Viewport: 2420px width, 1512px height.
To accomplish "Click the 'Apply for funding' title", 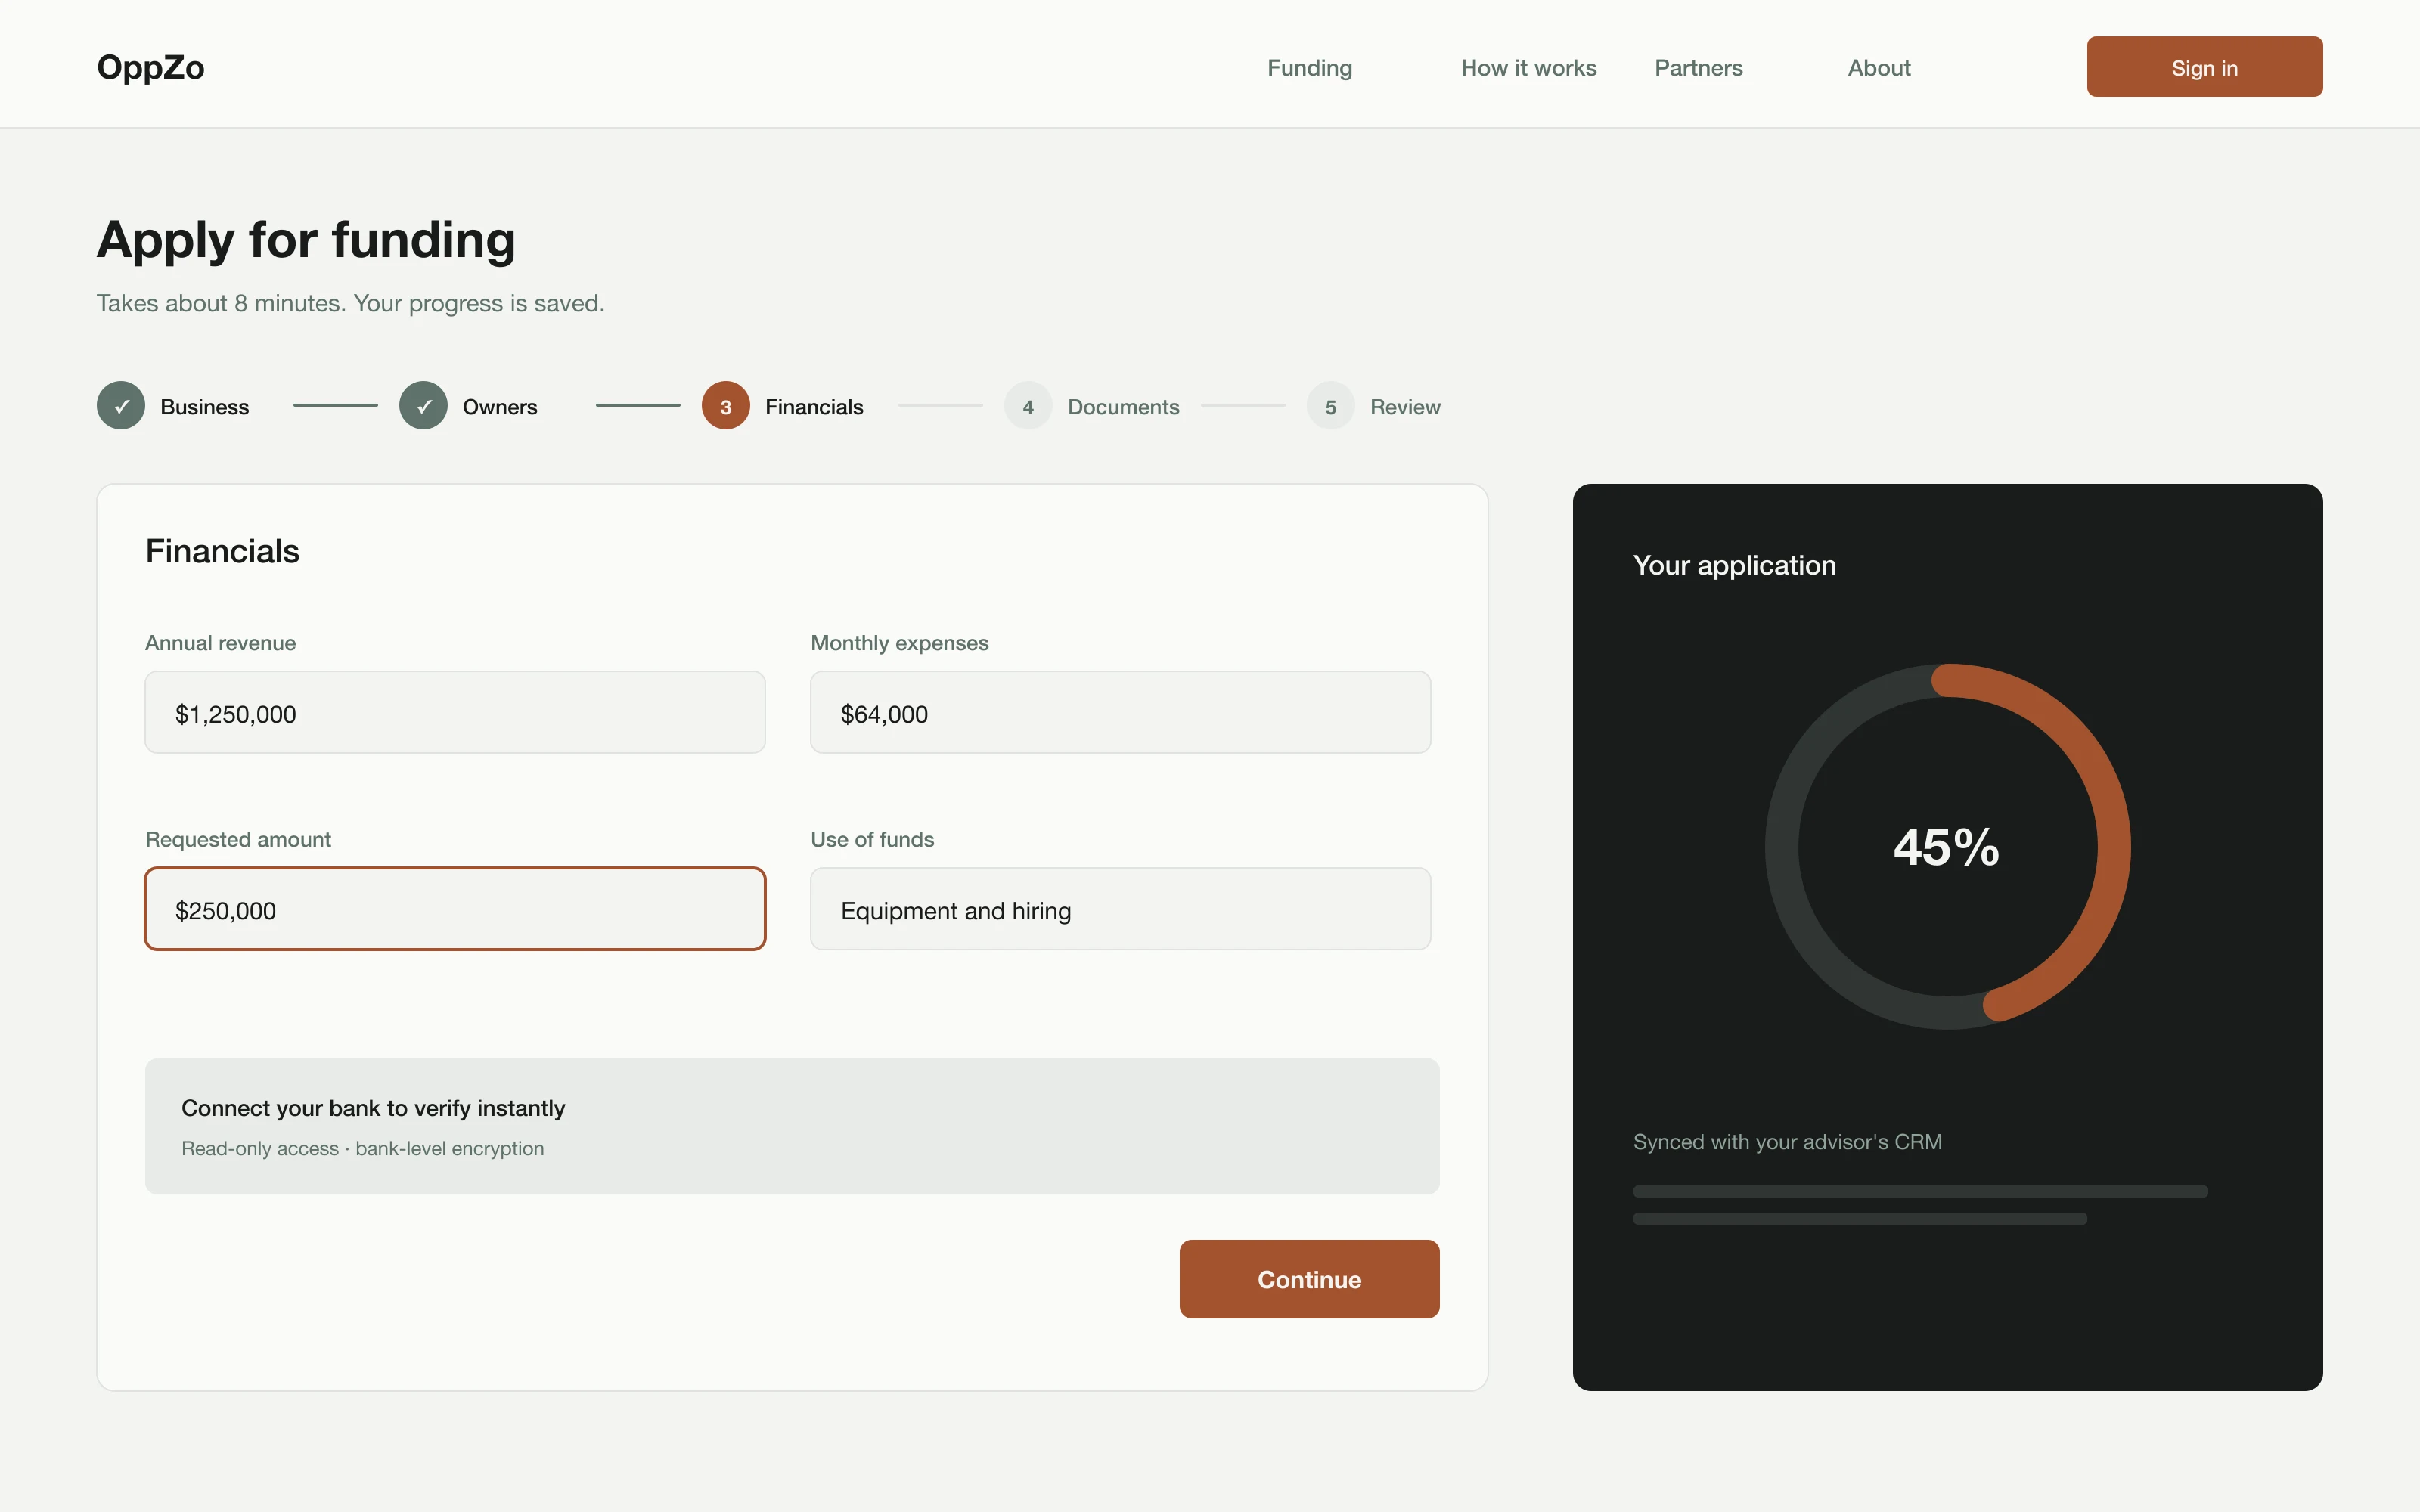I will click(x=306, y=240).
